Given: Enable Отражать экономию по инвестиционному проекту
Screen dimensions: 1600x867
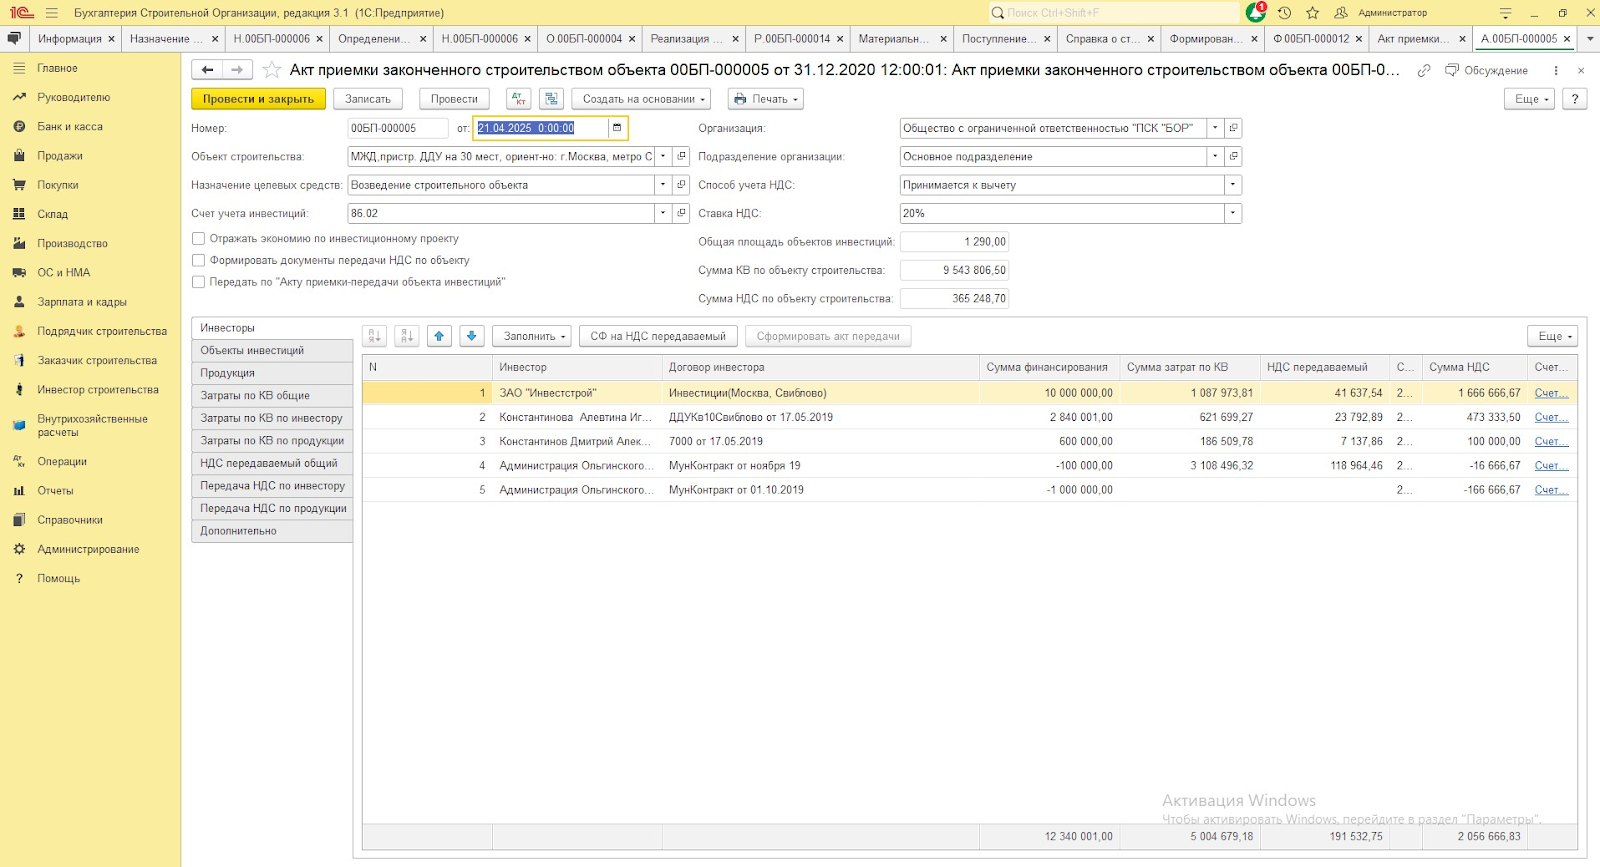Looking at the screenshot, I should (199, 239).
